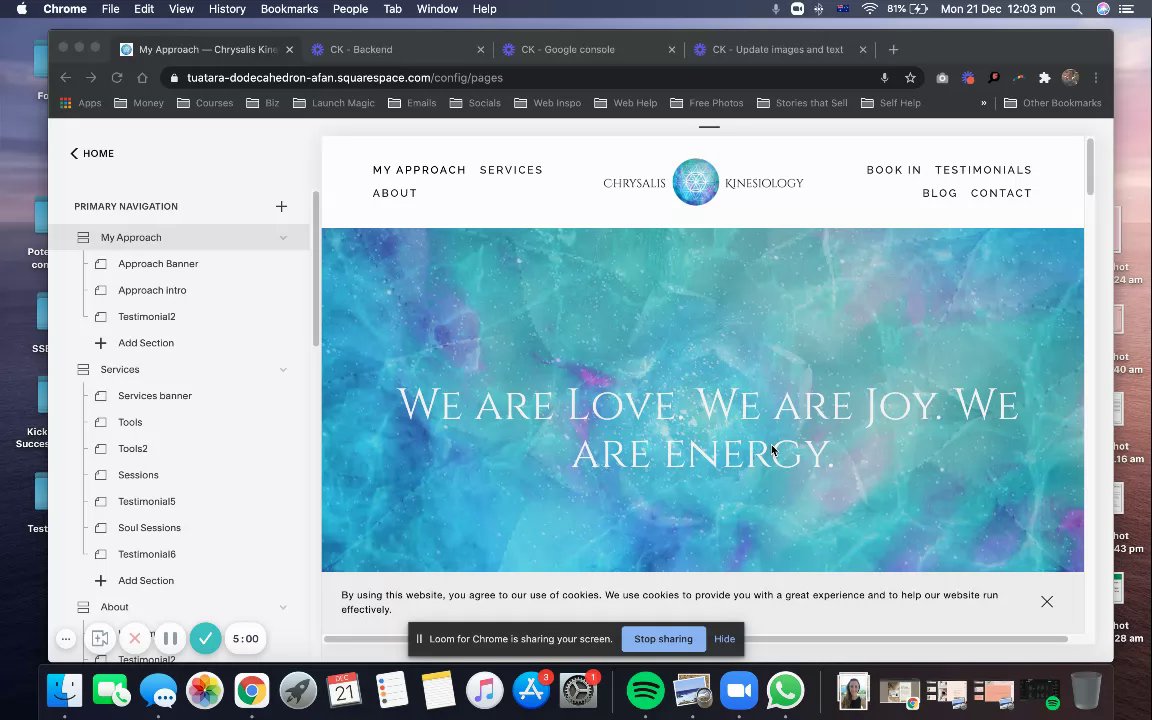
Task: Click Stop sharing in the Loom bar
Action: (x=663, y=639)
